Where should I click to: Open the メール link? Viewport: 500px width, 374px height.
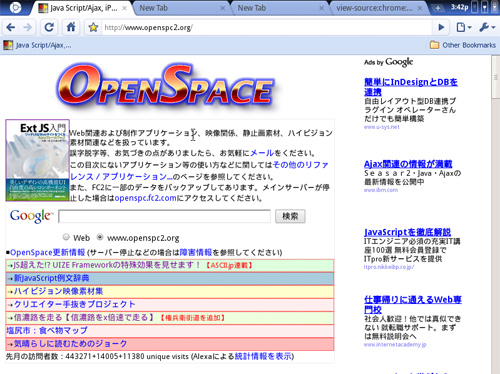tap(262, 153)
